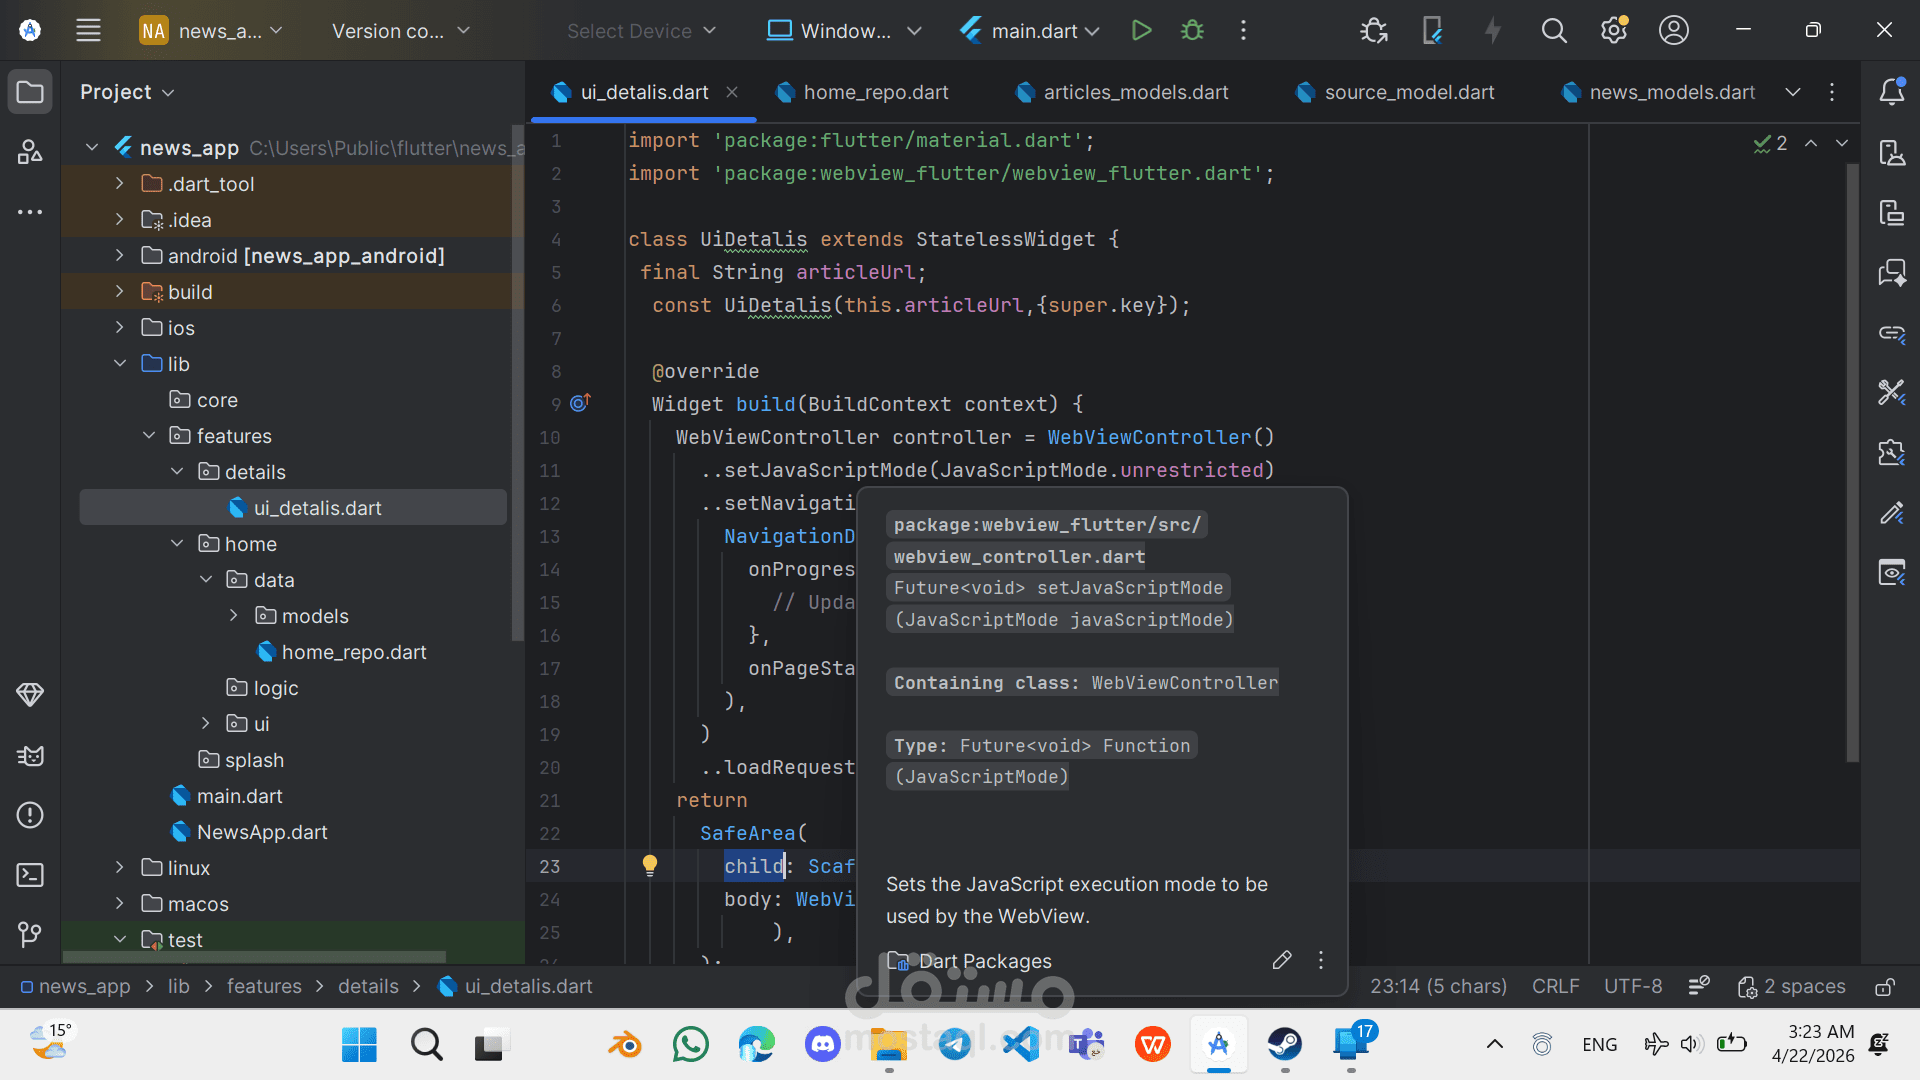Open the Problems tool window icon
This screenshot has width=1920, height=1080.
pyautogui.click(x=30, y=815)
